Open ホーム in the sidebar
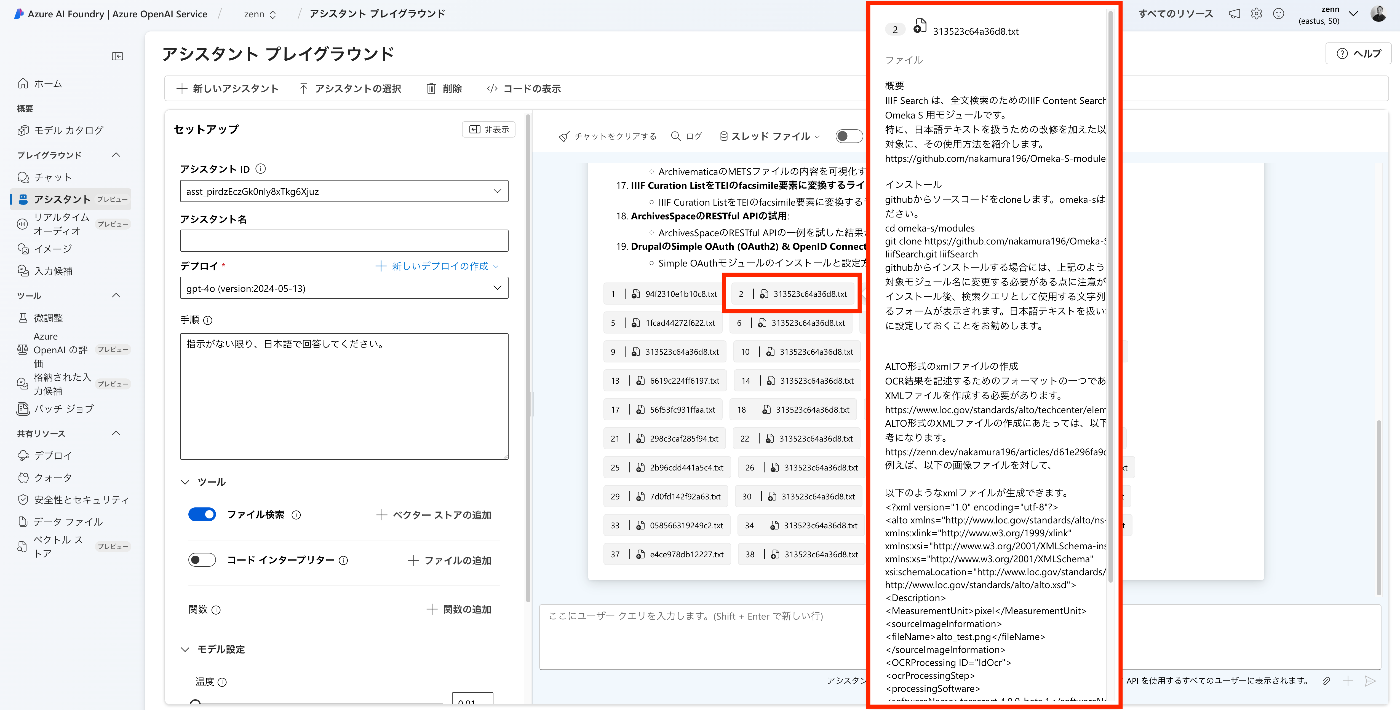 (40, 84)
